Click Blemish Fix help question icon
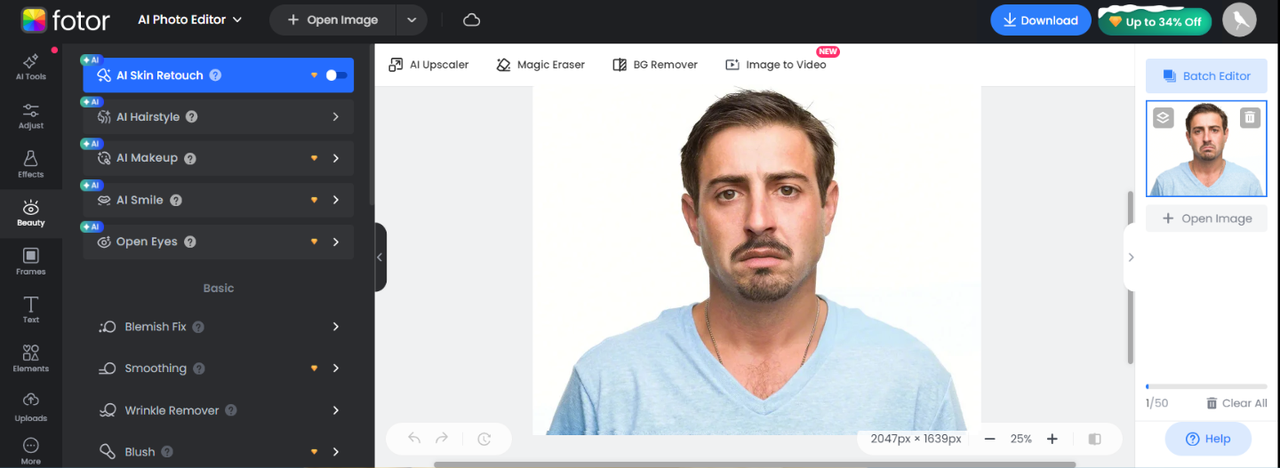 (x=198, y=327)
